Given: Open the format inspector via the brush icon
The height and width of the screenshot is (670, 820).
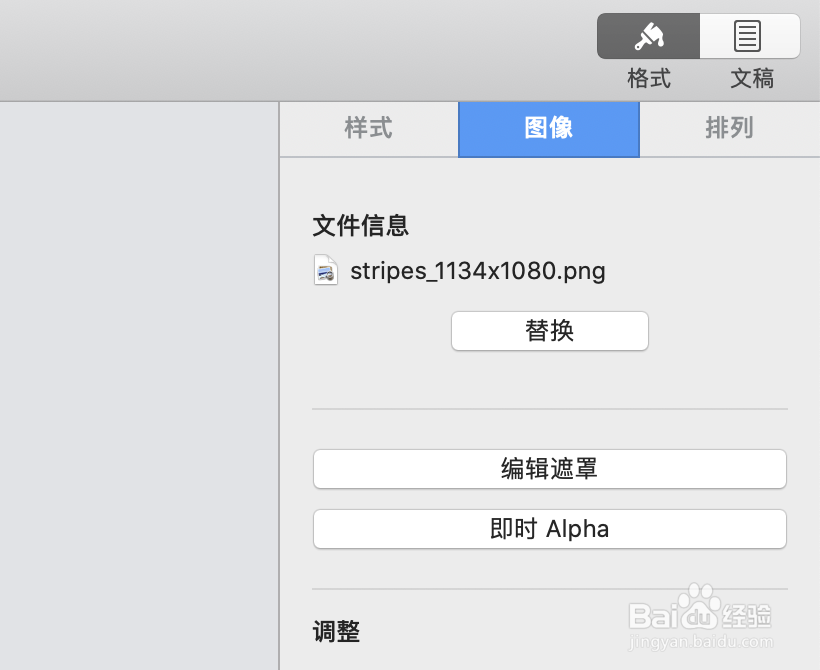Looking at the screenshot, I should coord(648,36).
